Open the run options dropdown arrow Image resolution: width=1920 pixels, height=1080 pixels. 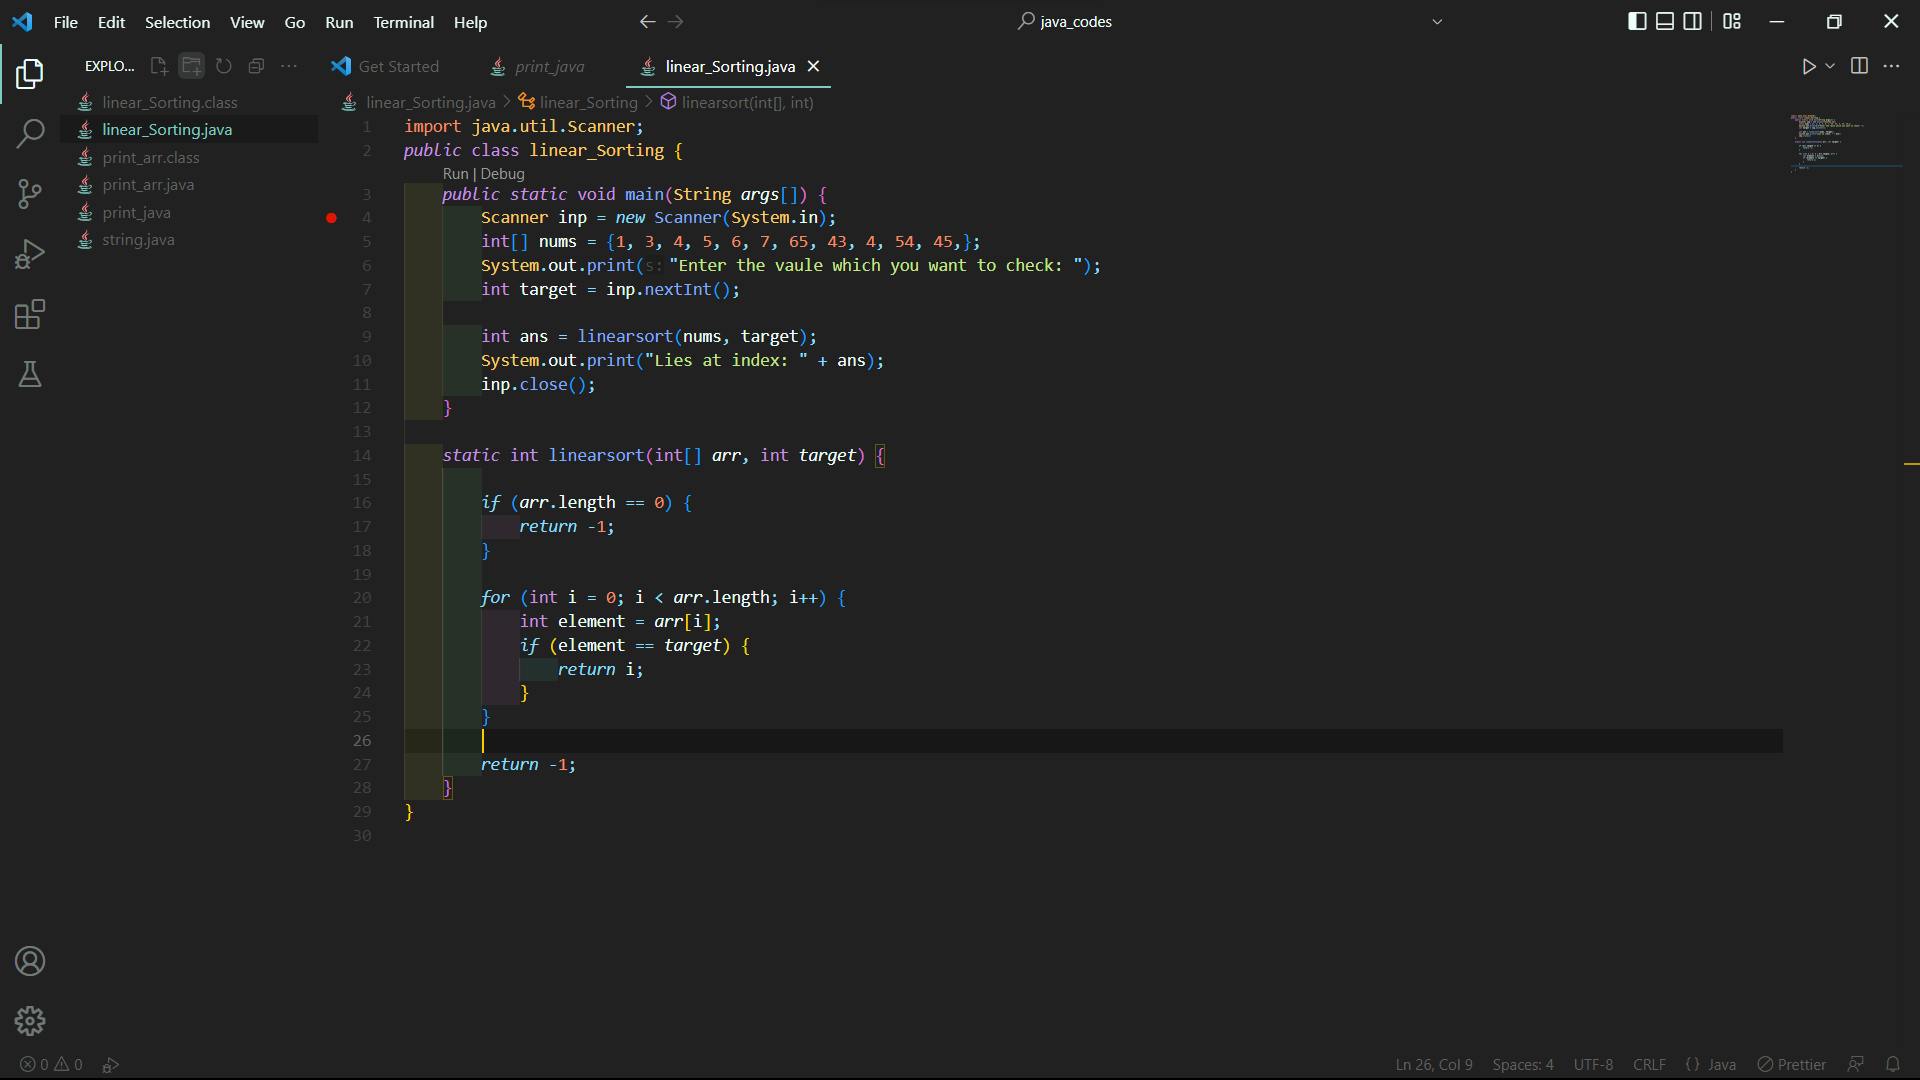1830,66
